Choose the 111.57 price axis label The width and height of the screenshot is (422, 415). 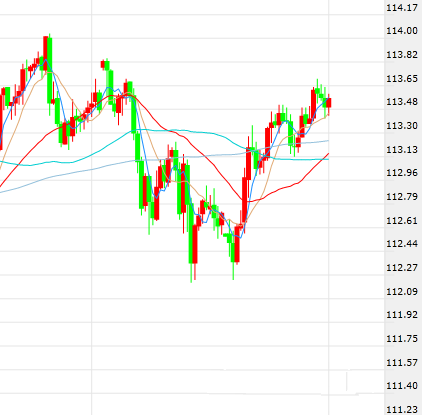[402, 363]
